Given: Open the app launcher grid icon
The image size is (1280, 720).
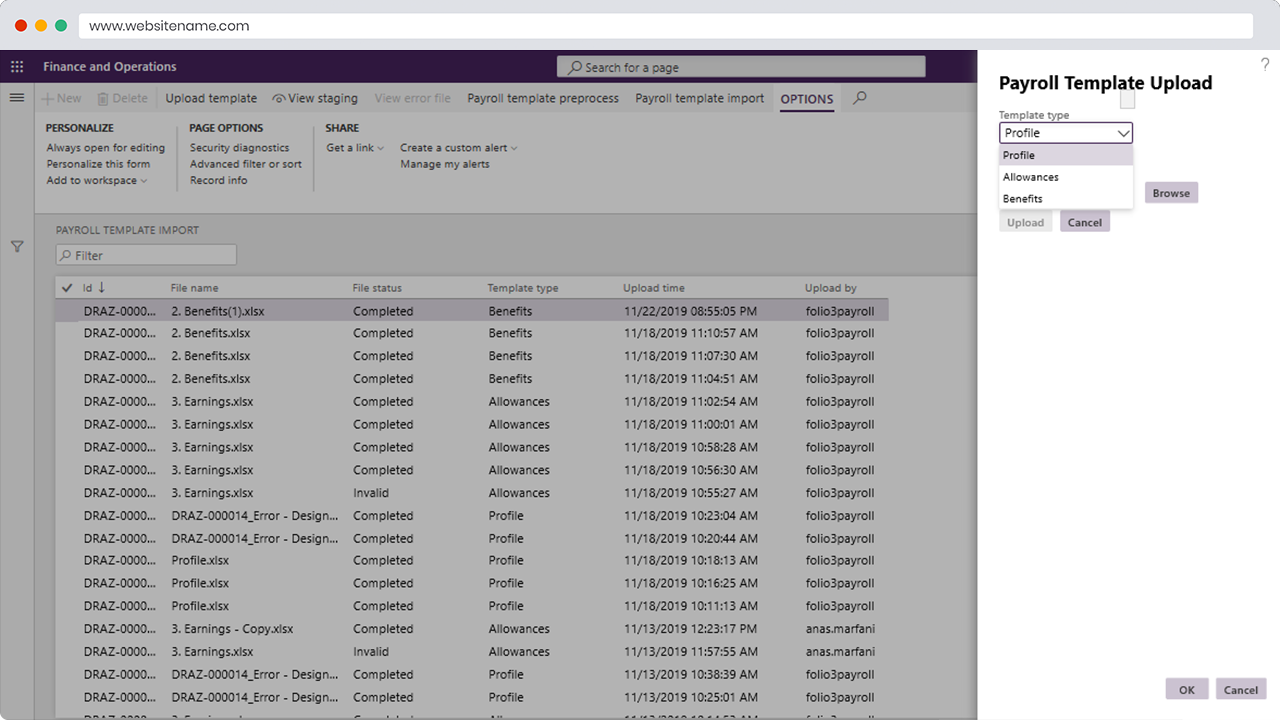Looking at the screenshot, I should pyautogui.click(x=16, y=67).
